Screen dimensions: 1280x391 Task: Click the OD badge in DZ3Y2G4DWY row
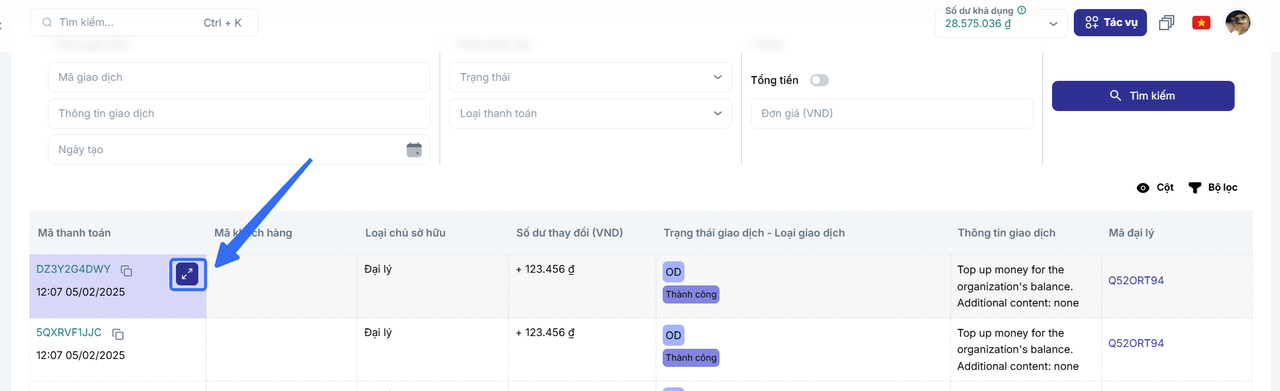click(x=673, y=272)
